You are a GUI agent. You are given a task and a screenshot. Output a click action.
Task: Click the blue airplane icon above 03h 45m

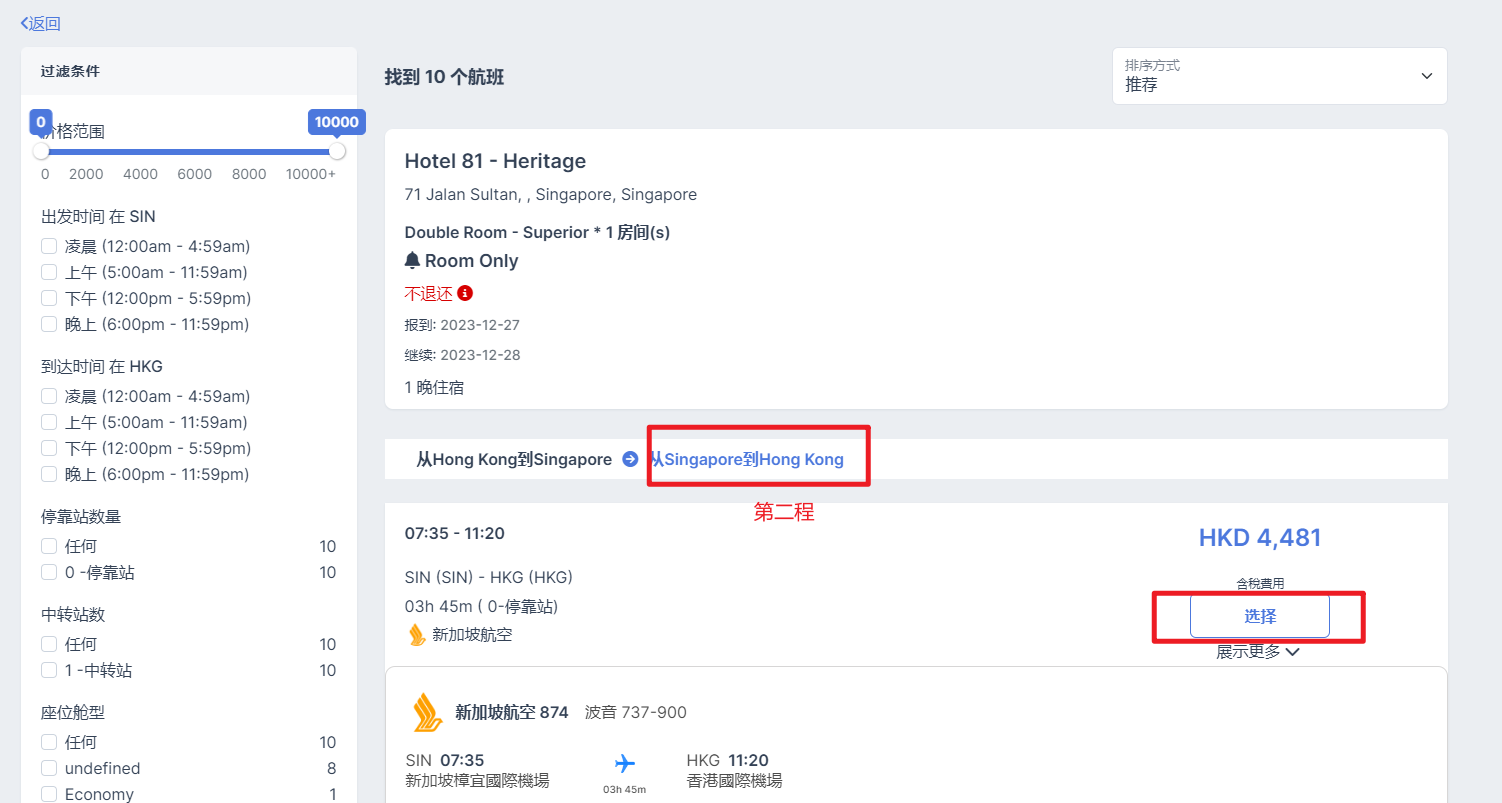(x=625, y=764)
